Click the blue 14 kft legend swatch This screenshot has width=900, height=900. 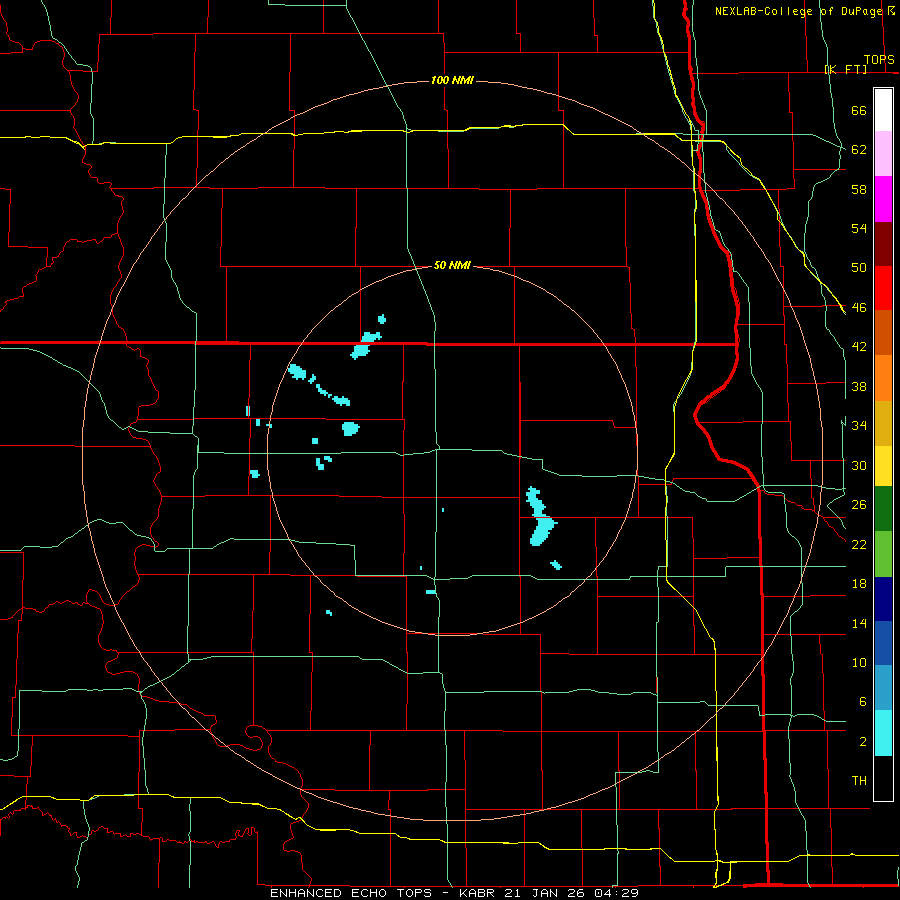(883, 643)
